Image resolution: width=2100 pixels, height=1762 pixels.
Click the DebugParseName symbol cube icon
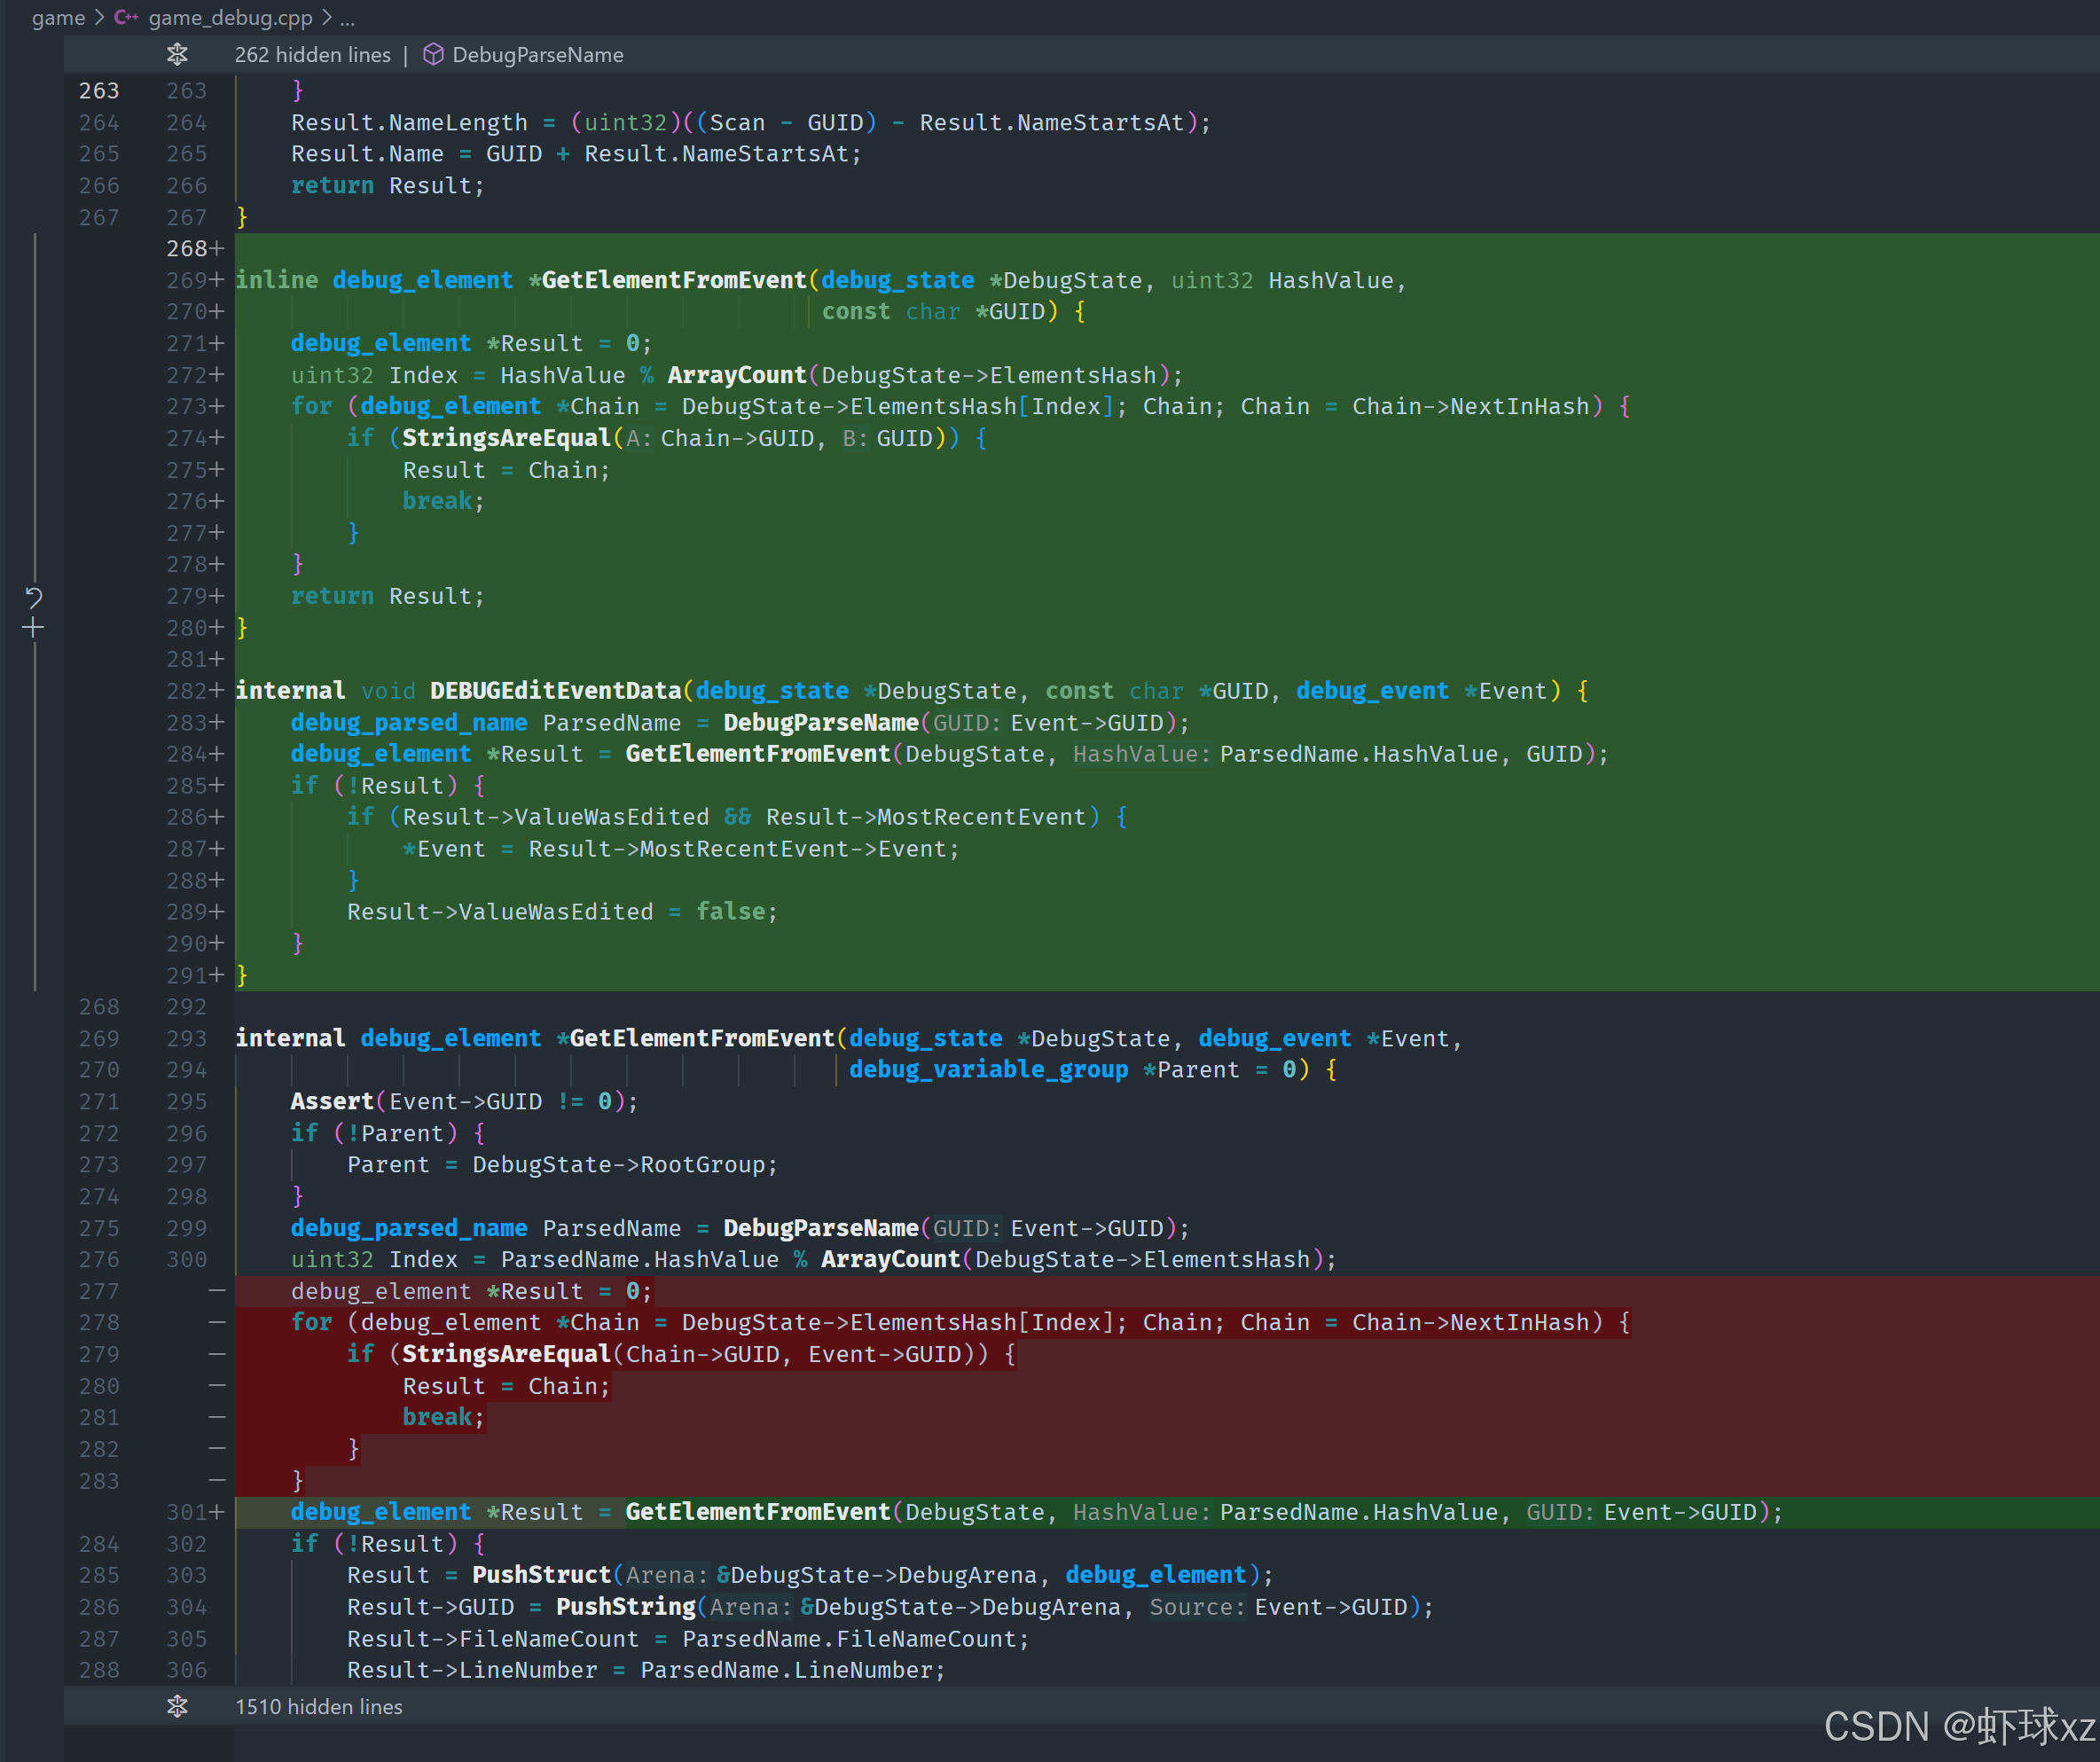click(433, 54)
